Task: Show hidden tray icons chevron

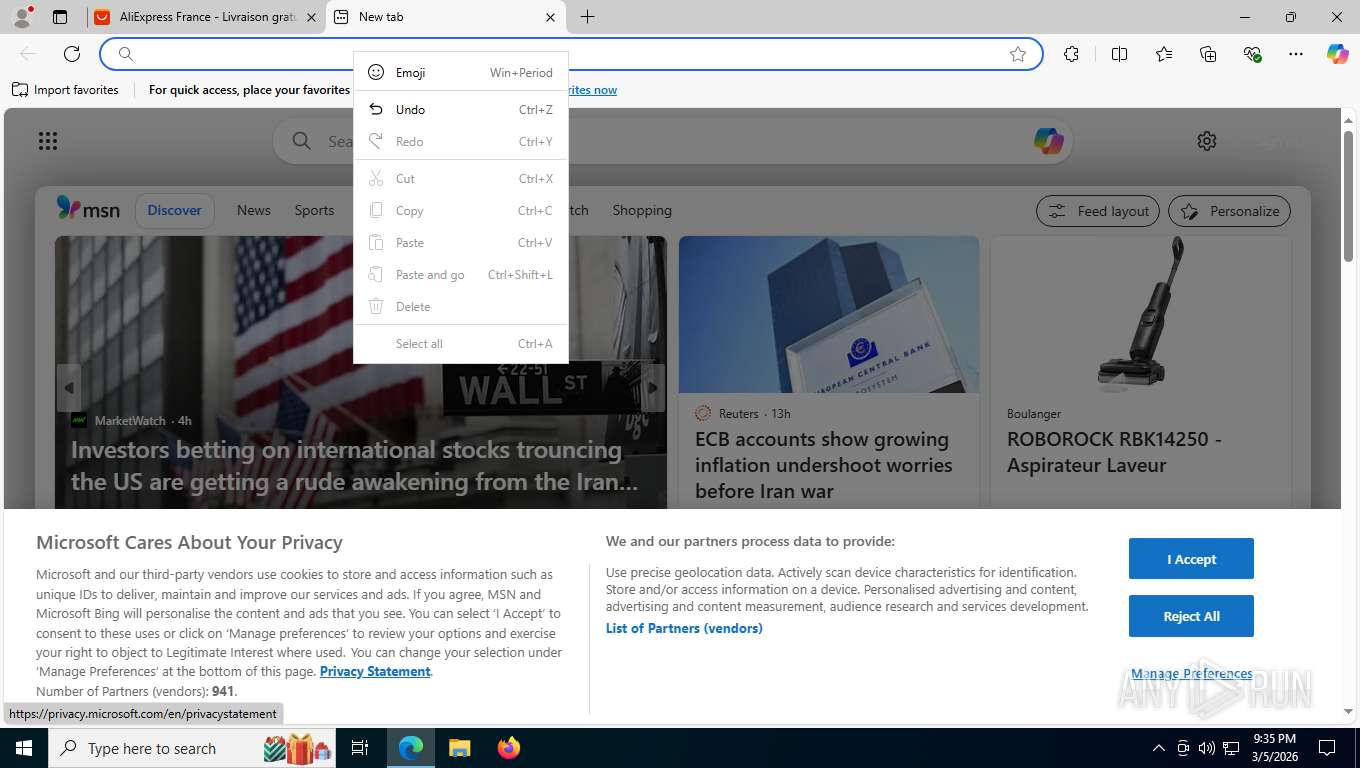Action: click(1159, 748)
